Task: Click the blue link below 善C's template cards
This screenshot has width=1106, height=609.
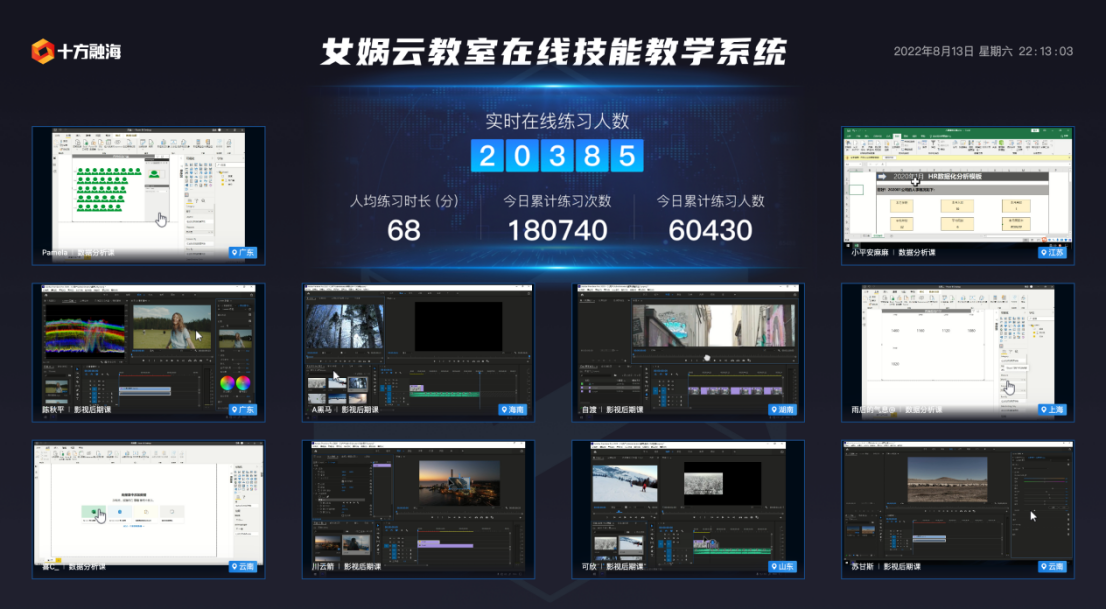Action: [132, 526]
